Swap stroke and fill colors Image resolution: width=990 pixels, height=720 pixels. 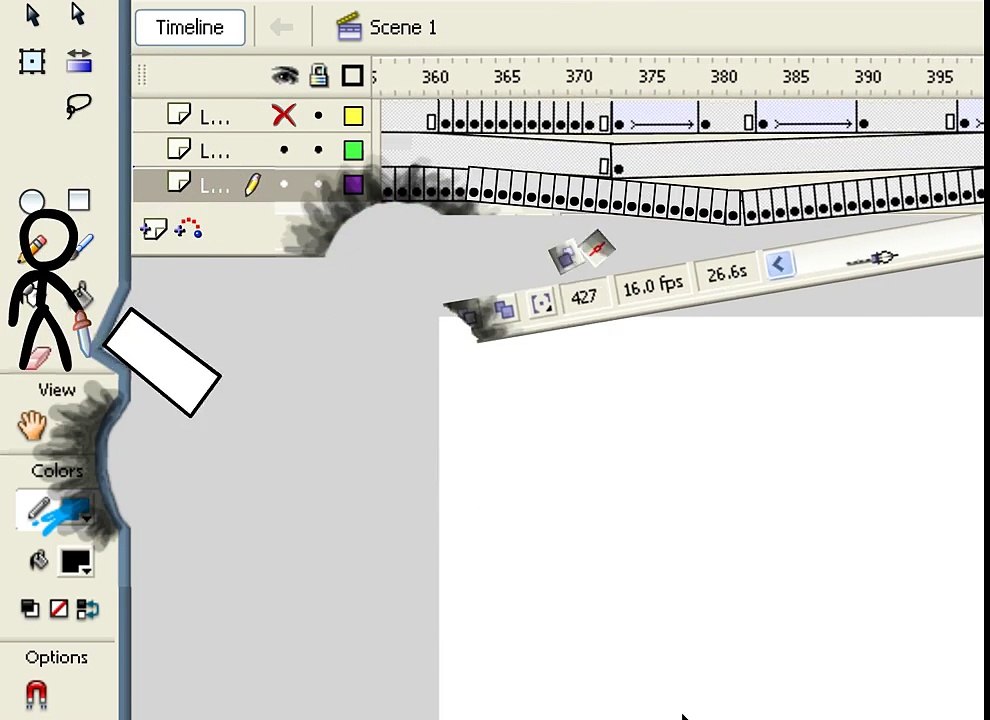[88, 609]
